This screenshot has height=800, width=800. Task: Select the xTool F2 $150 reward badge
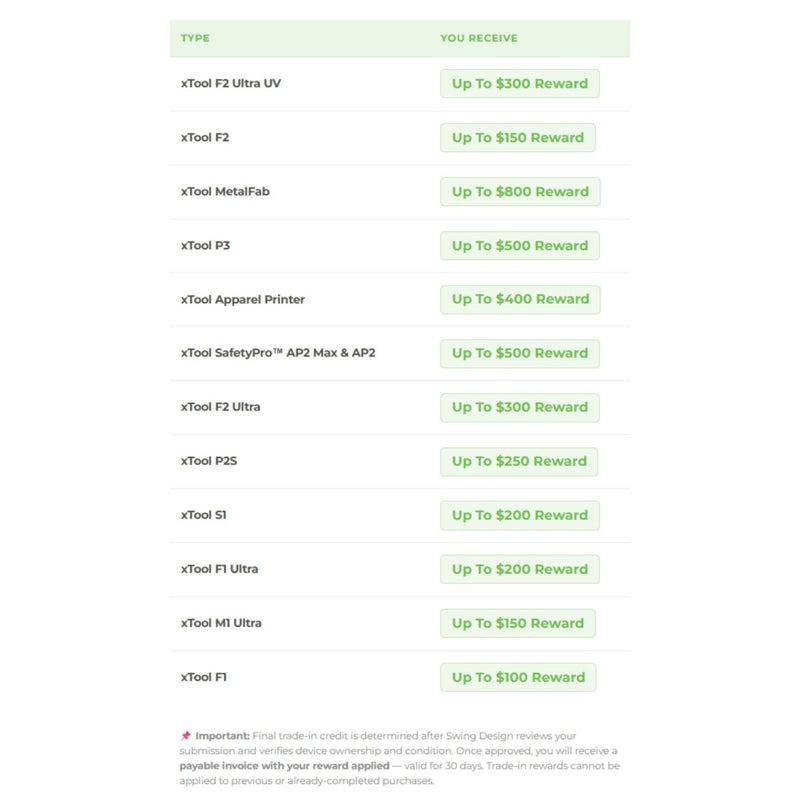pos(517,137)
